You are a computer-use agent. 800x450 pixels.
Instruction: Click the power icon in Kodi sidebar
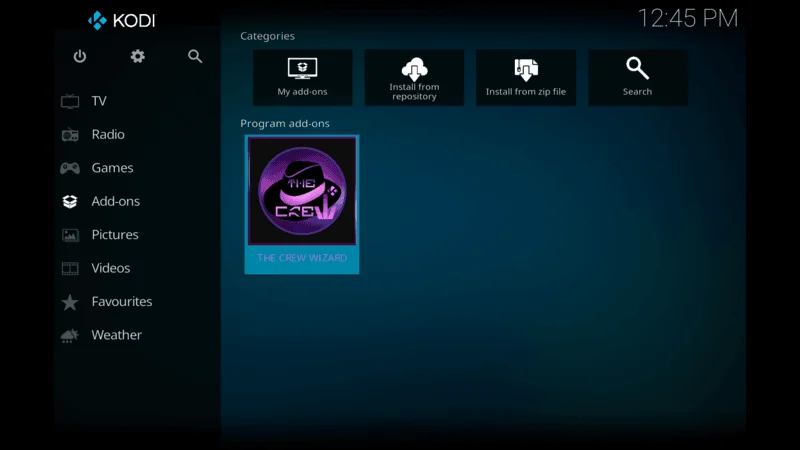pos(80,56)
